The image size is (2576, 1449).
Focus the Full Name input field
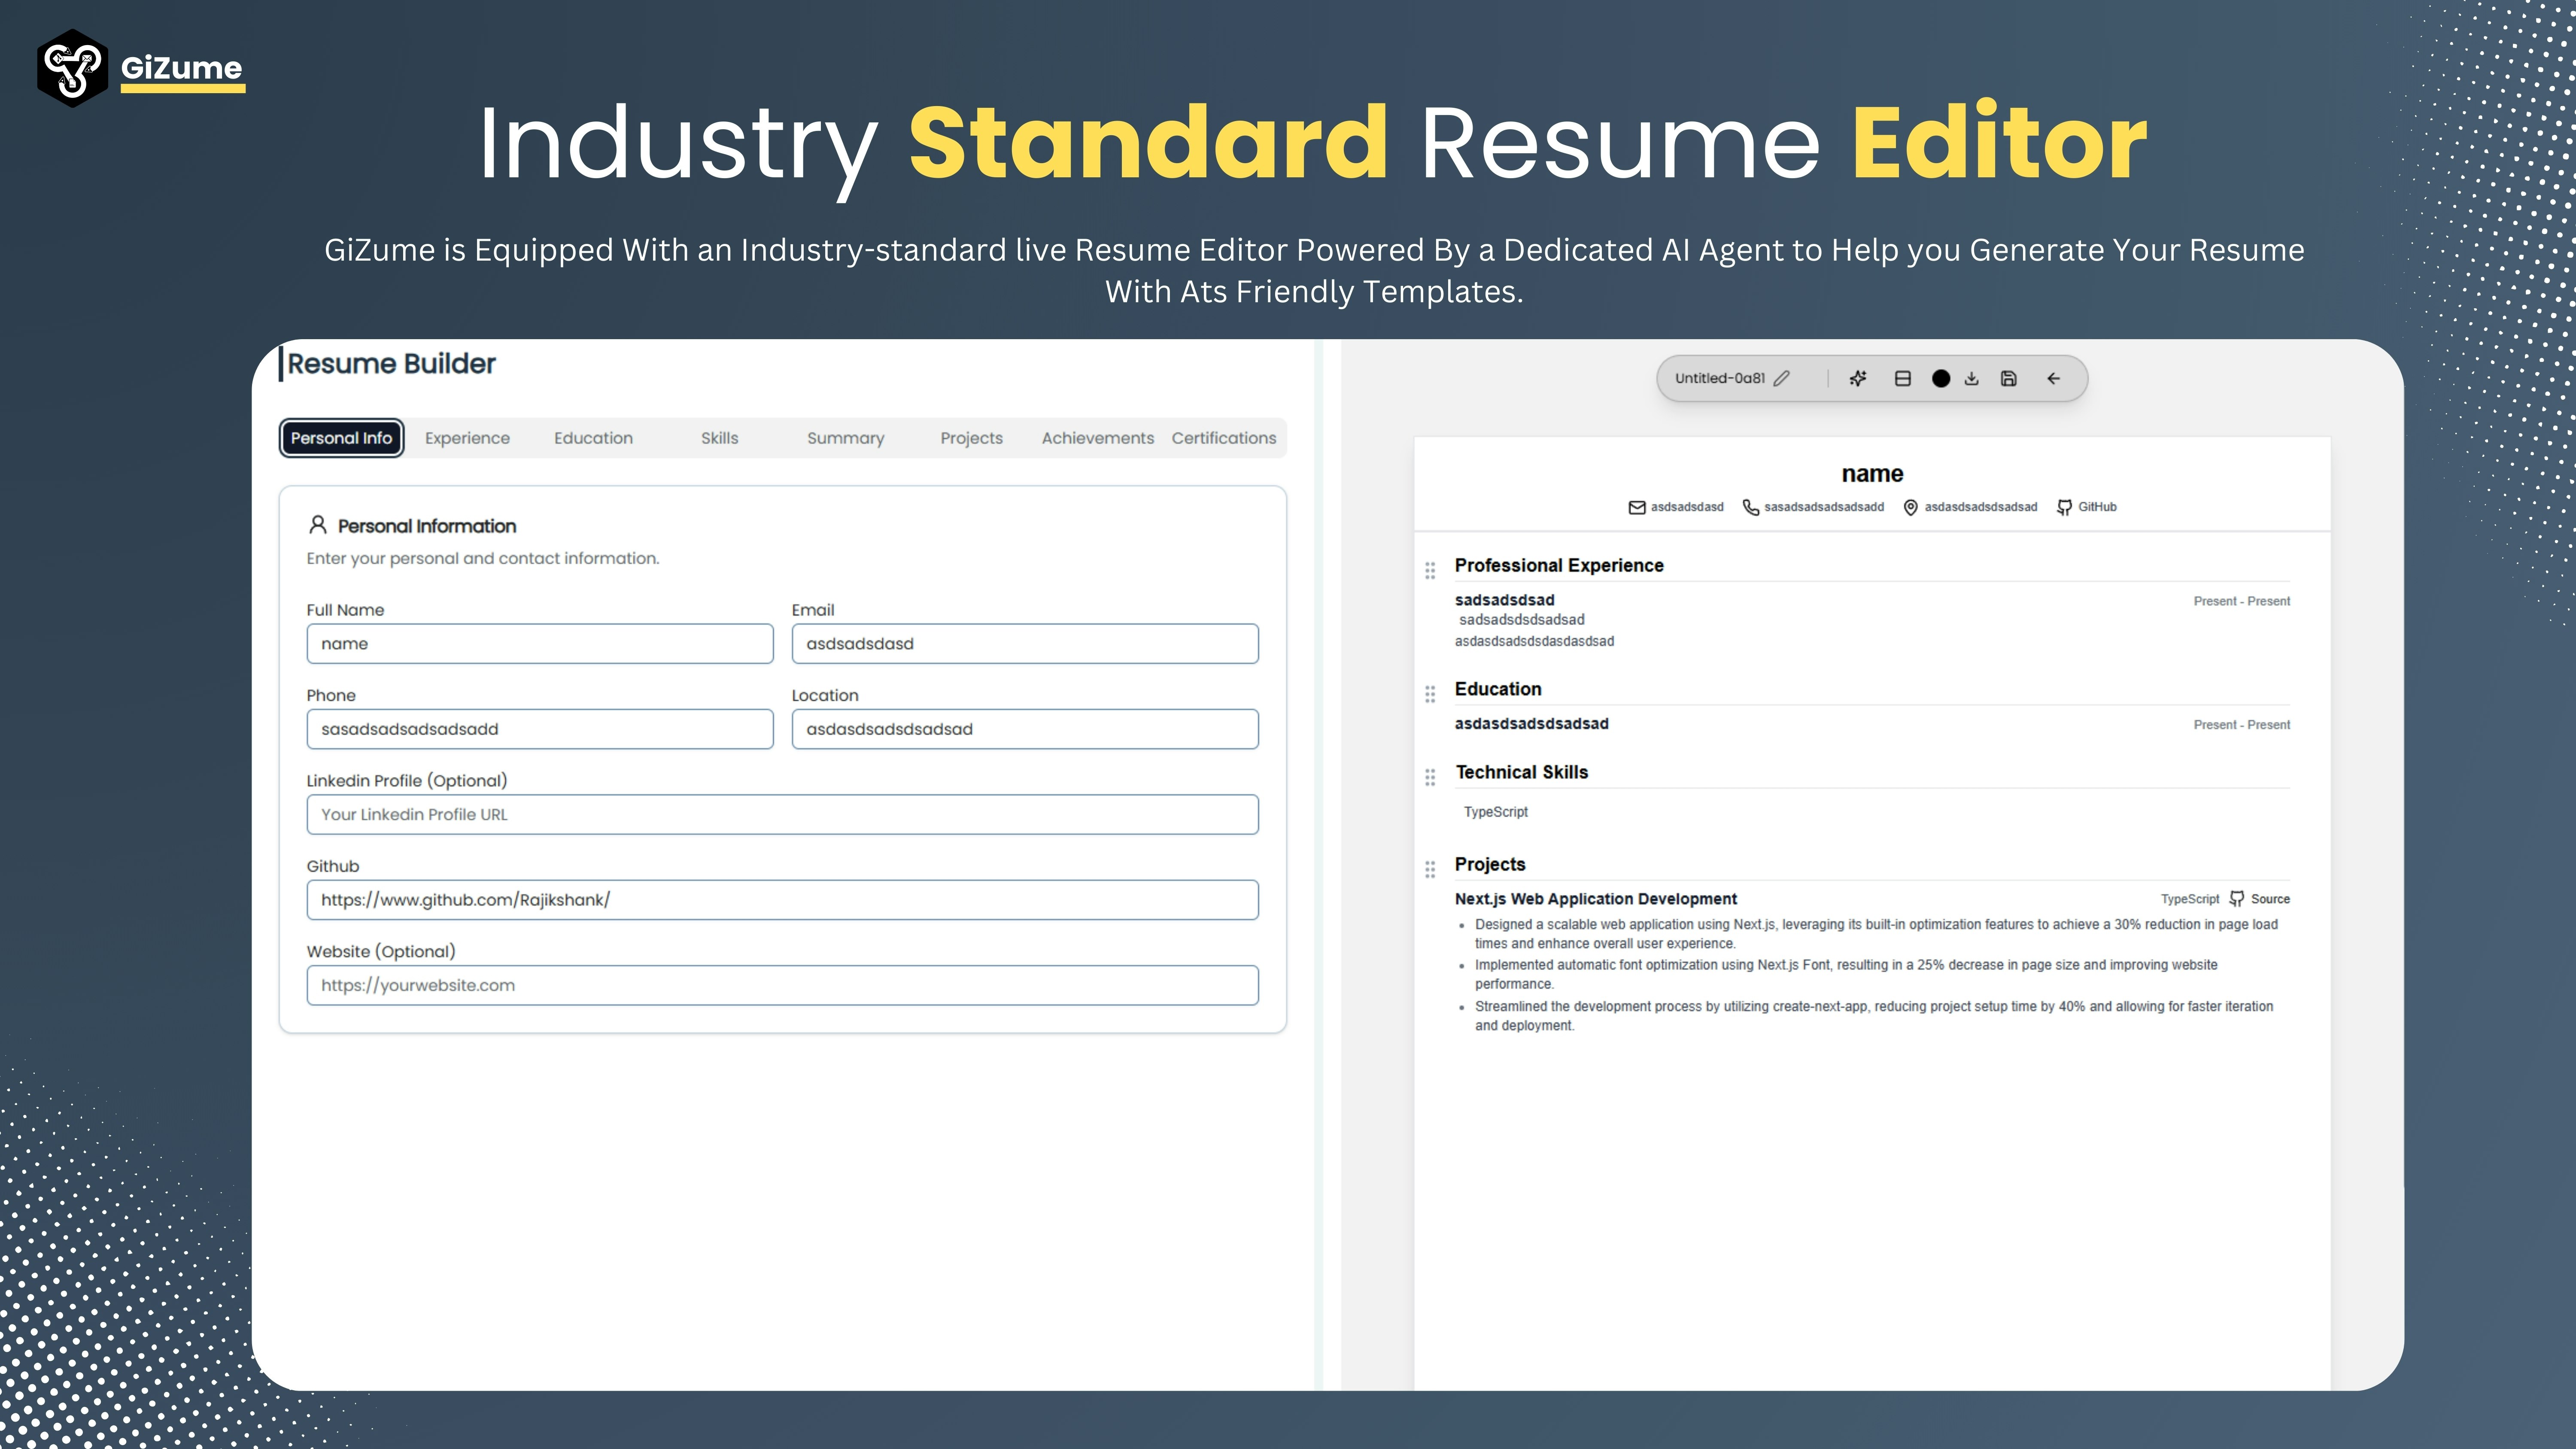540,644
